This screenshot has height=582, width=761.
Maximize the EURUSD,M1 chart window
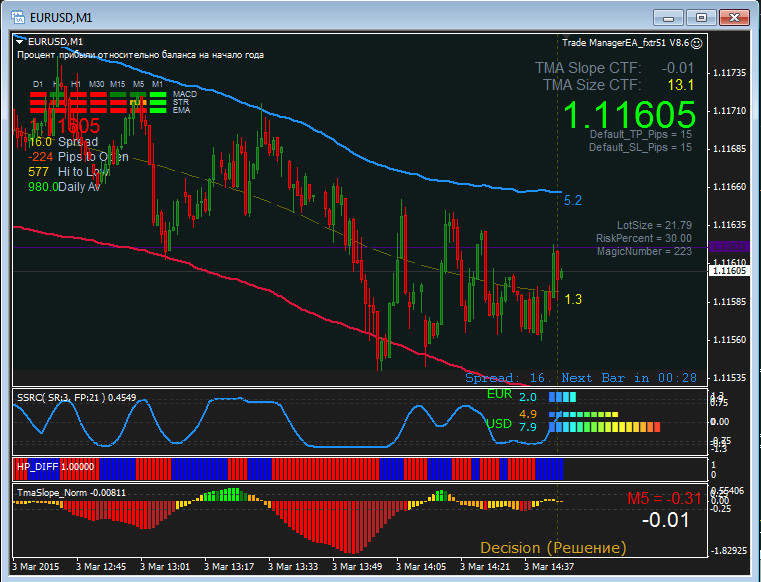point(701,18)
